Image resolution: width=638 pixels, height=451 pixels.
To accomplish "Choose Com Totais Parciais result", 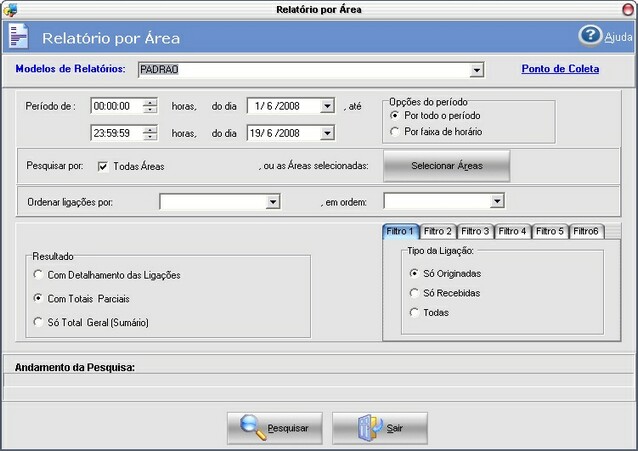I will 38,298.
